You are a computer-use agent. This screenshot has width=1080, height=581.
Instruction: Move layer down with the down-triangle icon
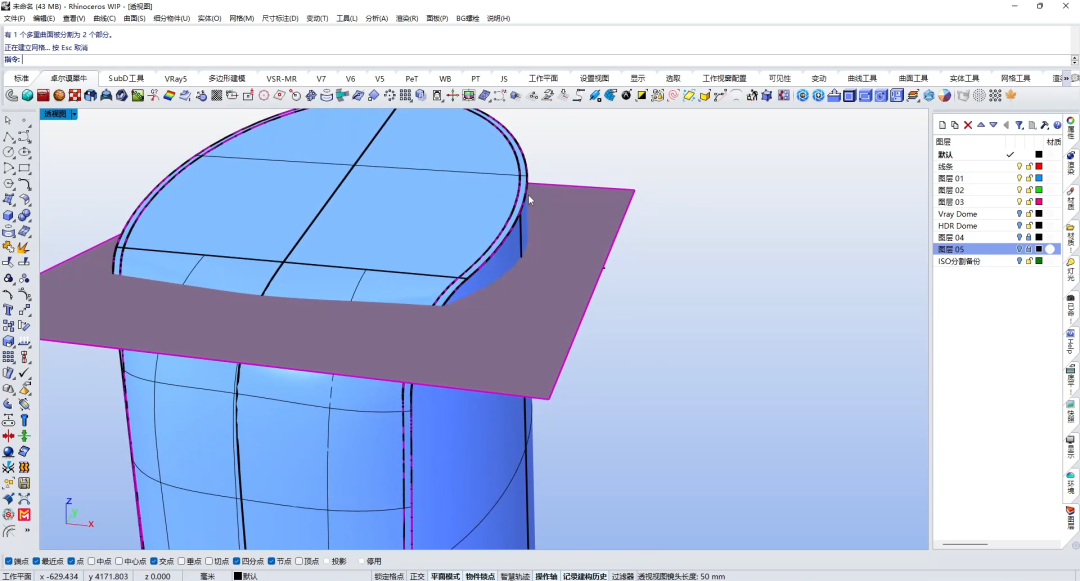click(993, 125)
